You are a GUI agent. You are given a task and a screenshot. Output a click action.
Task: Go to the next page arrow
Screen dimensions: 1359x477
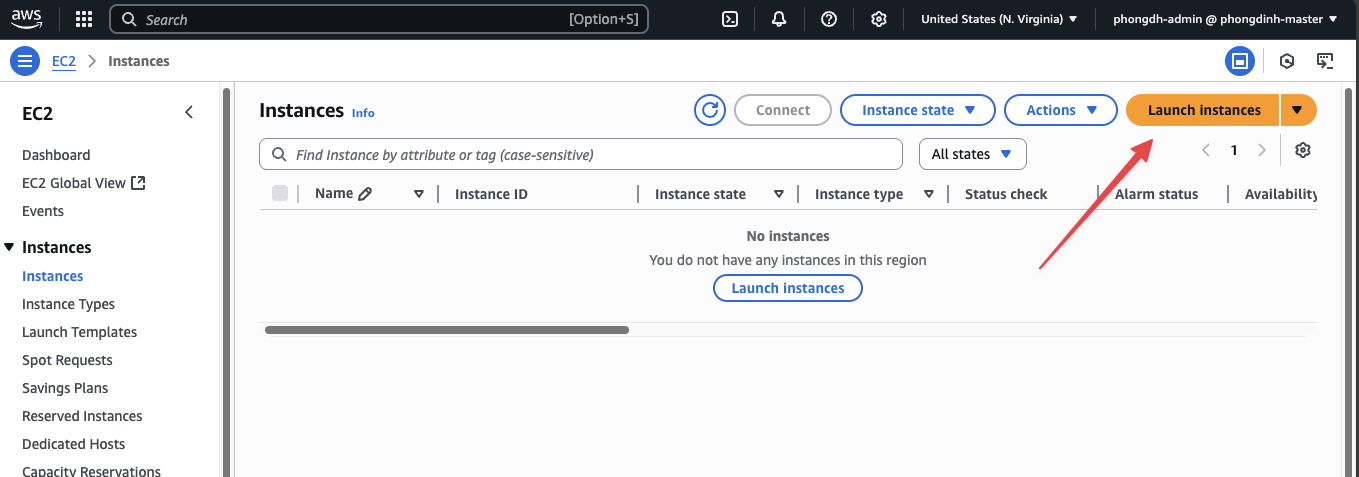(x=1262, y=150)
